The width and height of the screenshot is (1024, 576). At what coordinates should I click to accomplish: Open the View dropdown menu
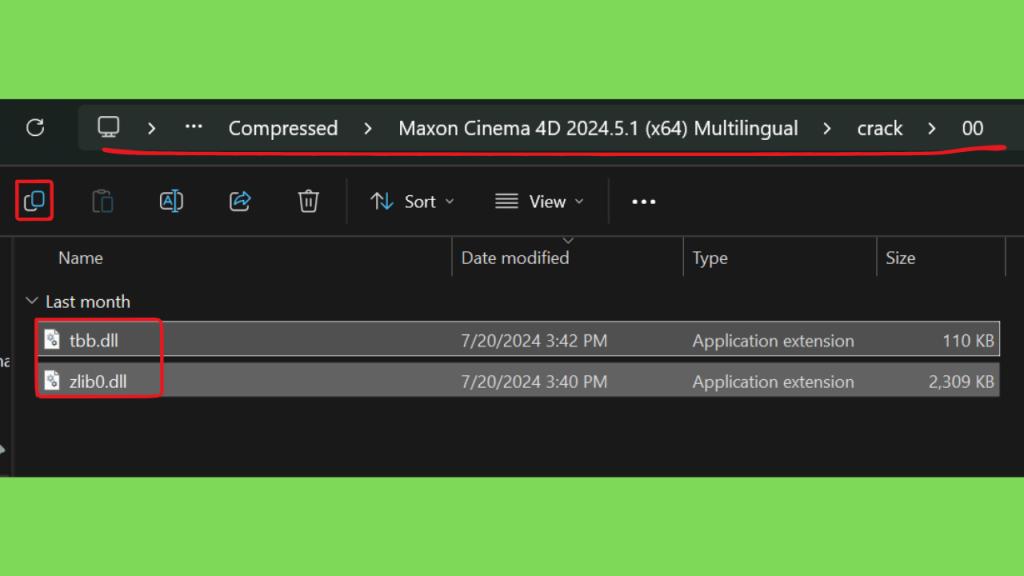click(x=539, y=201)
